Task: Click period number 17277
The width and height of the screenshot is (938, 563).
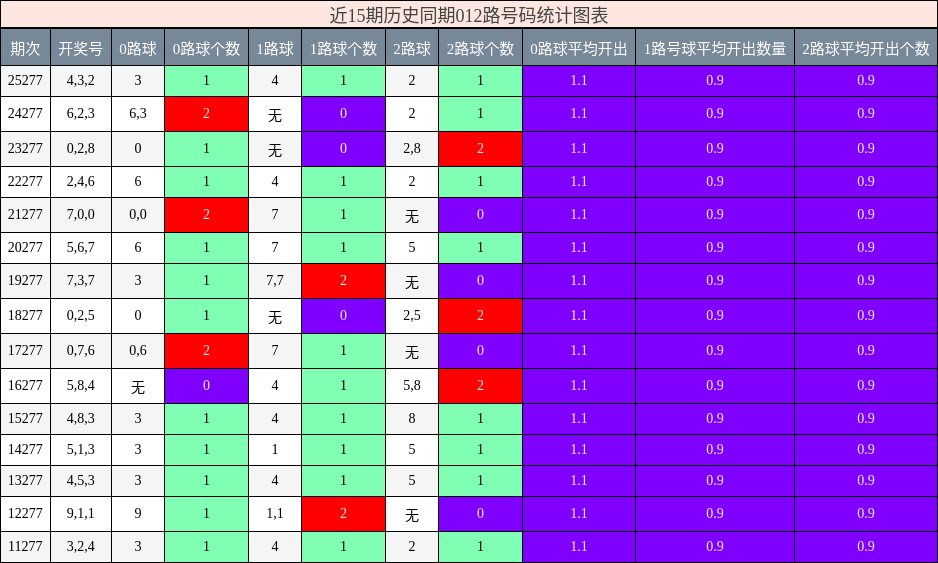Action: (x=25, y=351)
